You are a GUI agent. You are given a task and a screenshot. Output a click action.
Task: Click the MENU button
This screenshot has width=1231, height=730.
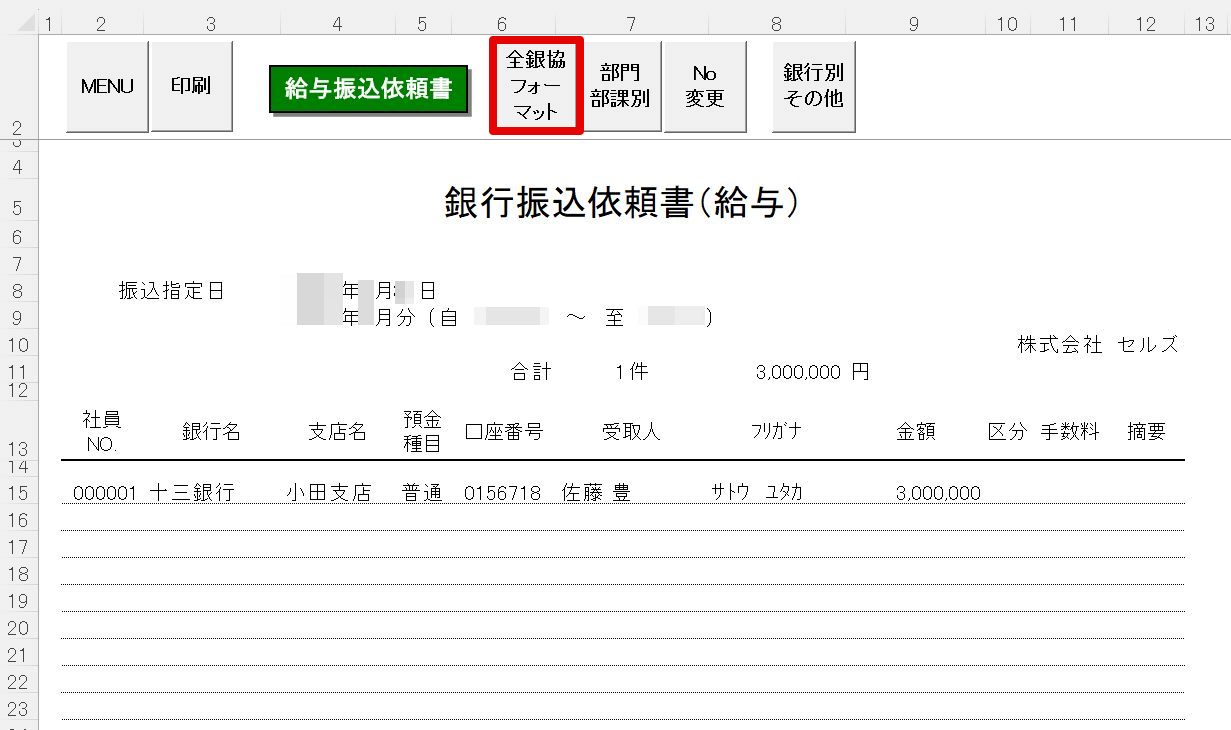pyautogui.click(x=107, y=86)
